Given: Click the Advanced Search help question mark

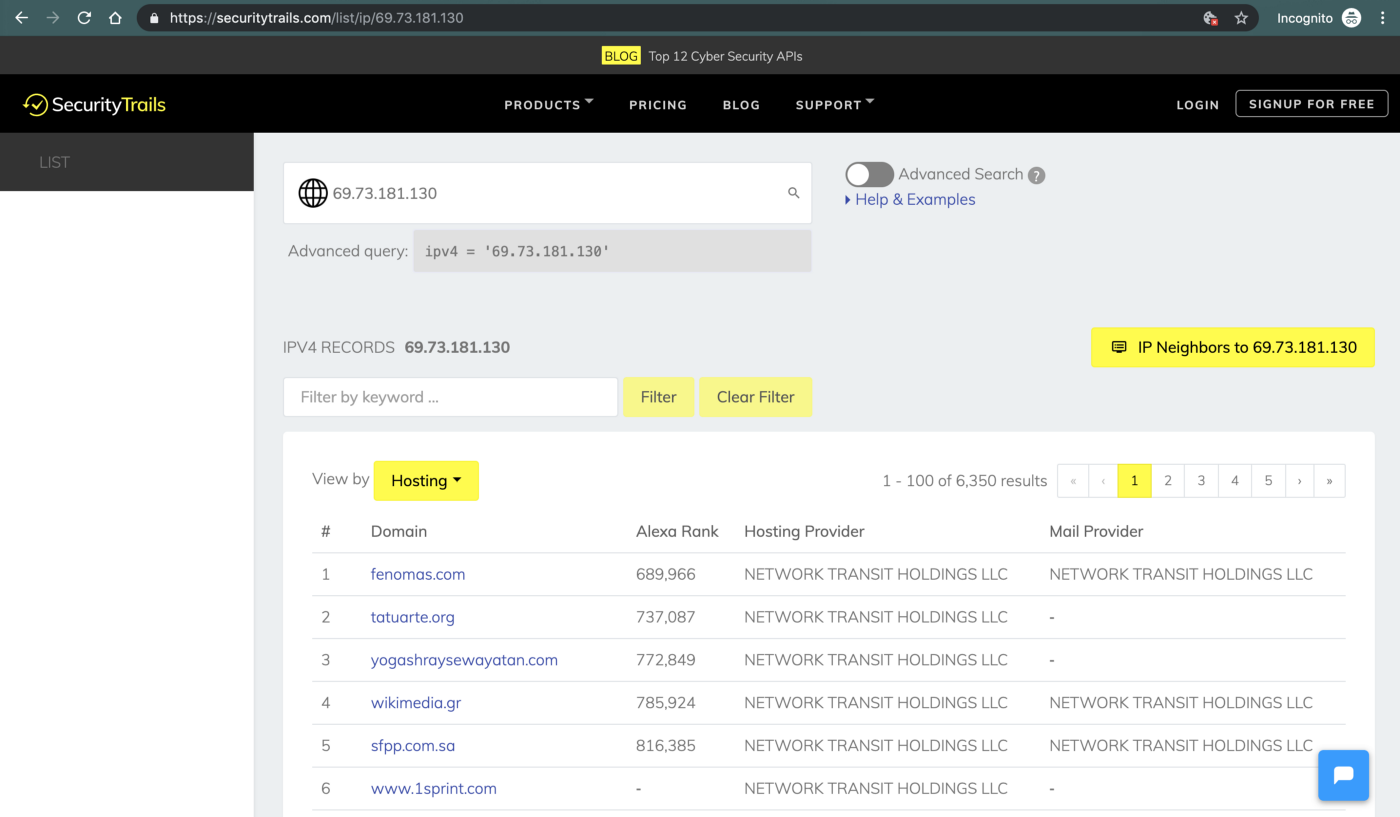Looking at the screenshot, I should tap(1037, 175).
